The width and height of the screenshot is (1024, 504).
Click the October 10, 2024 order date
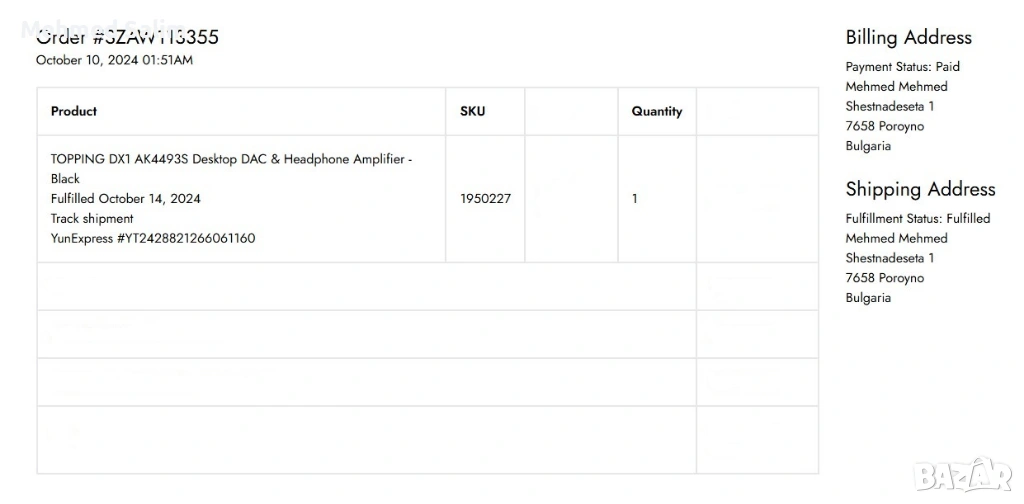[x=114, y=60]
